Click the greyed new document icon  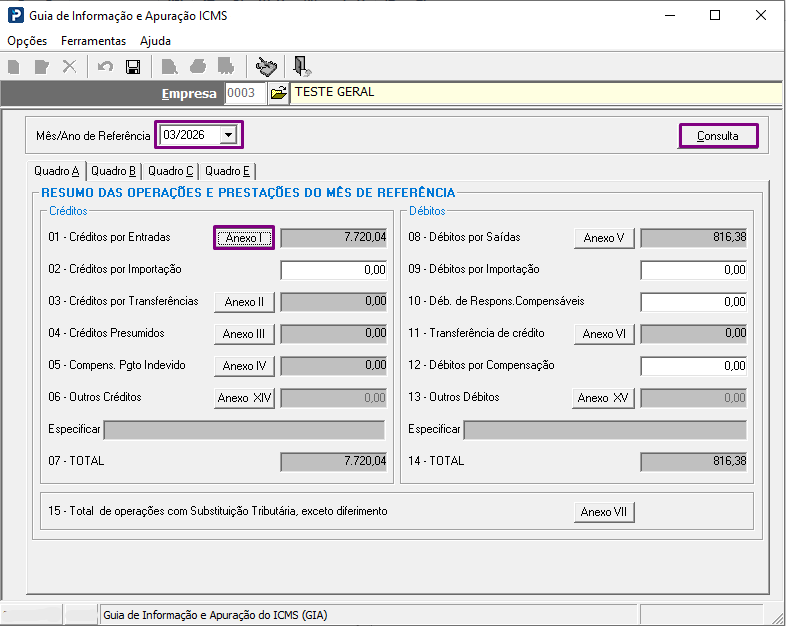click(14, 67)
